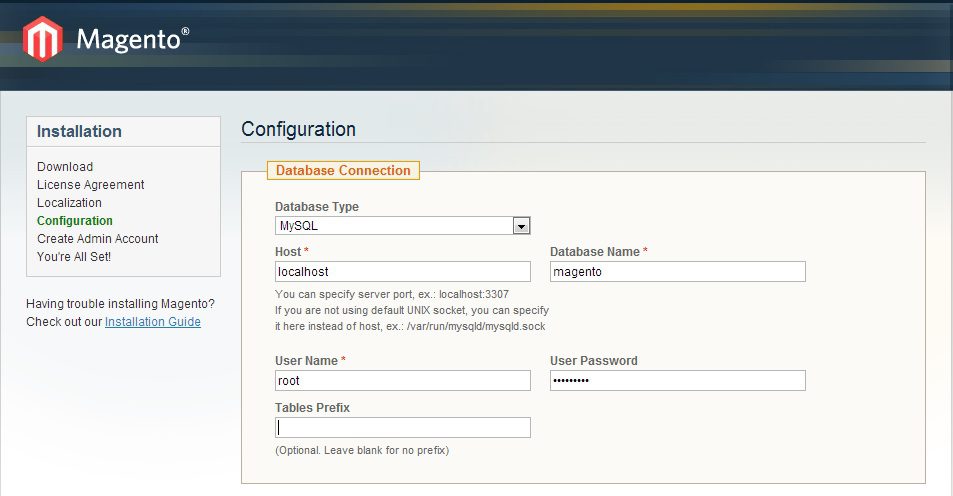Click the 'localhost:3307' port hint text
This screenshot has height=496, width=953.
tap(474, 294)
